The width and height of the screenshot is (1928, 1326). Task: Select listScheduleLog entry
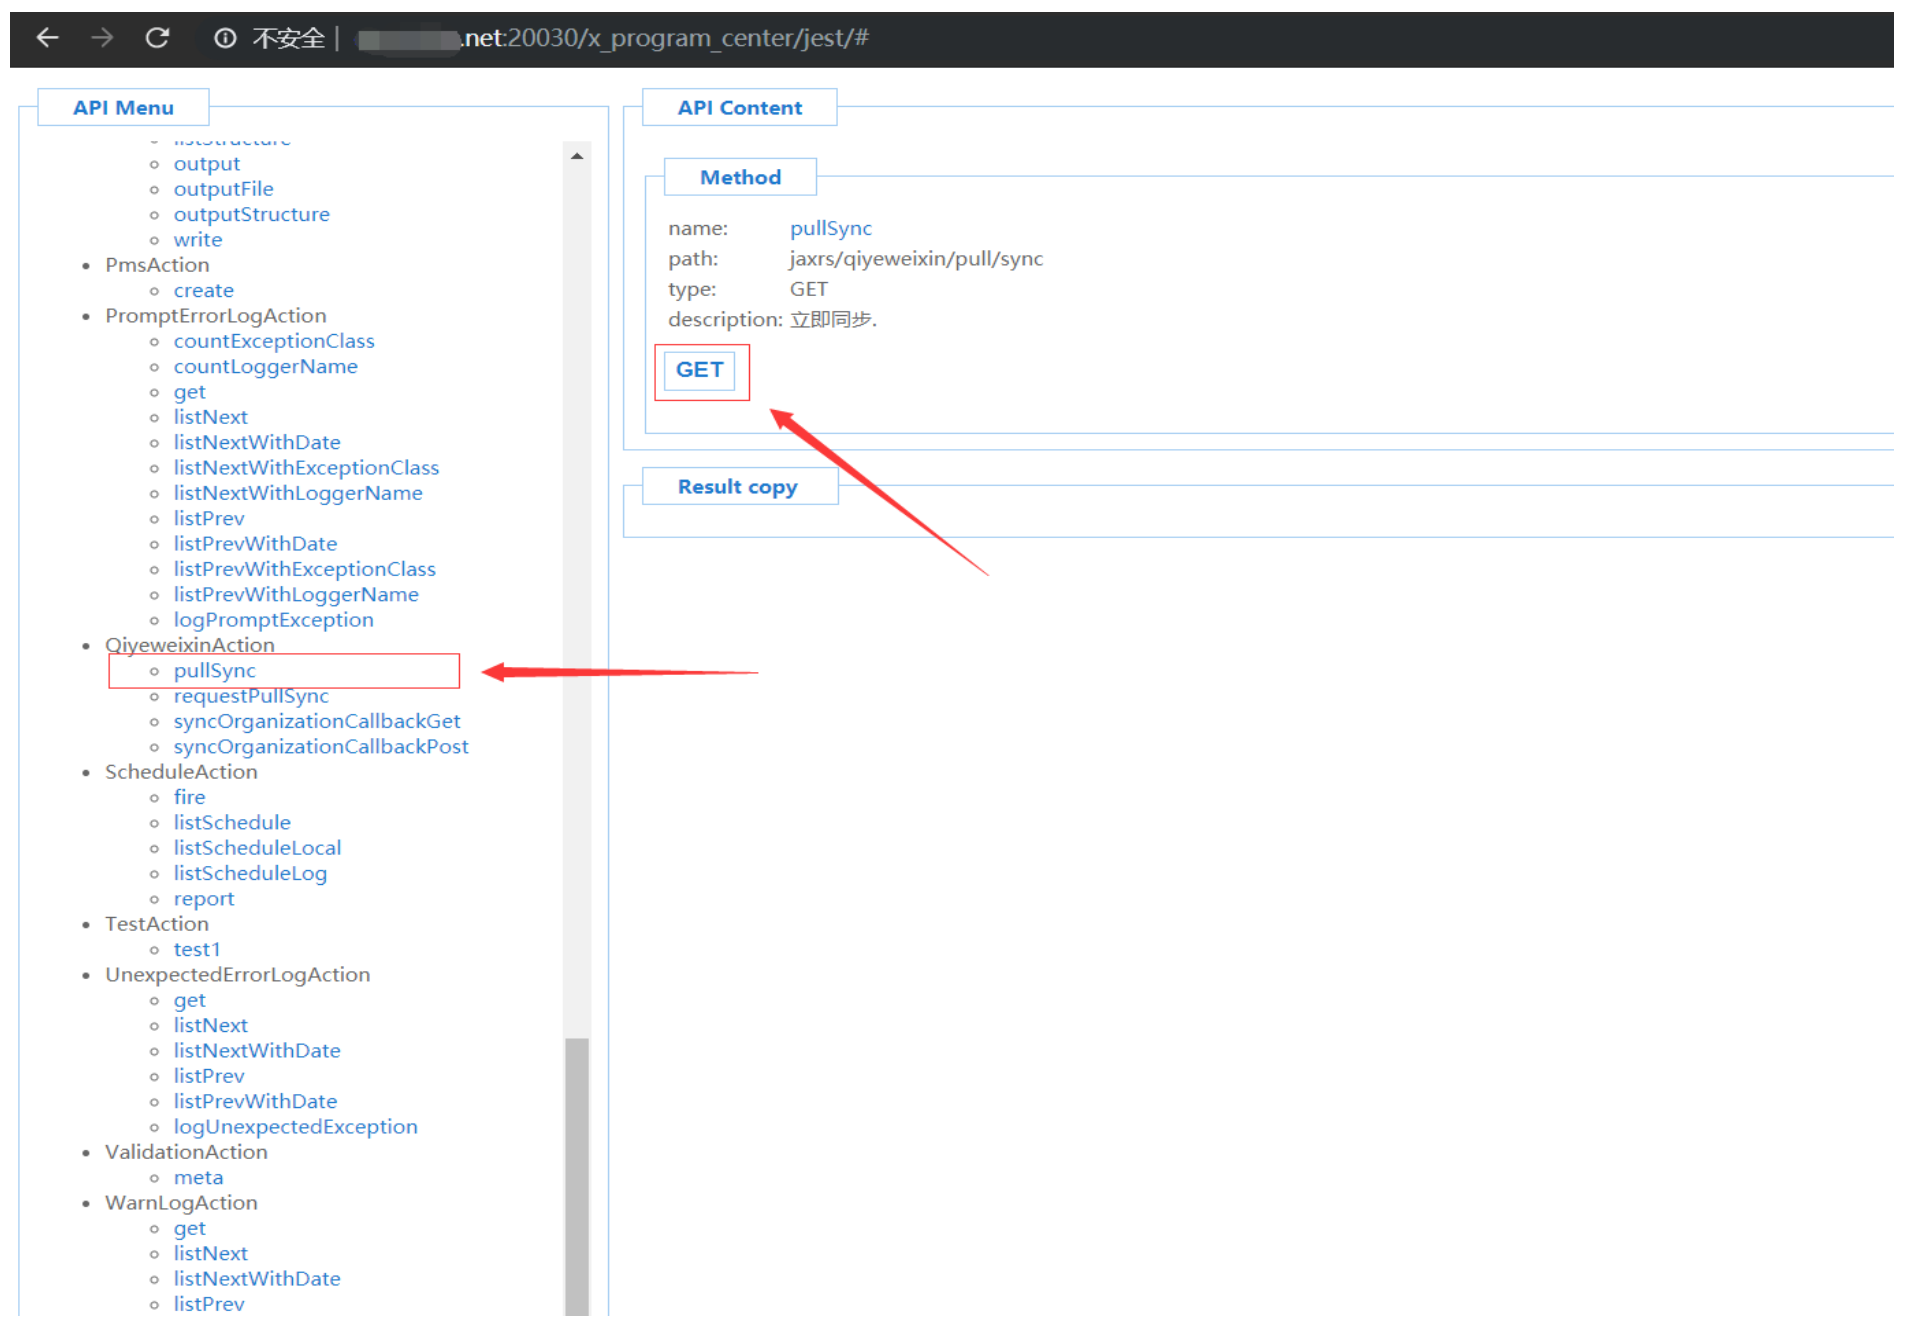pos(250,873)
